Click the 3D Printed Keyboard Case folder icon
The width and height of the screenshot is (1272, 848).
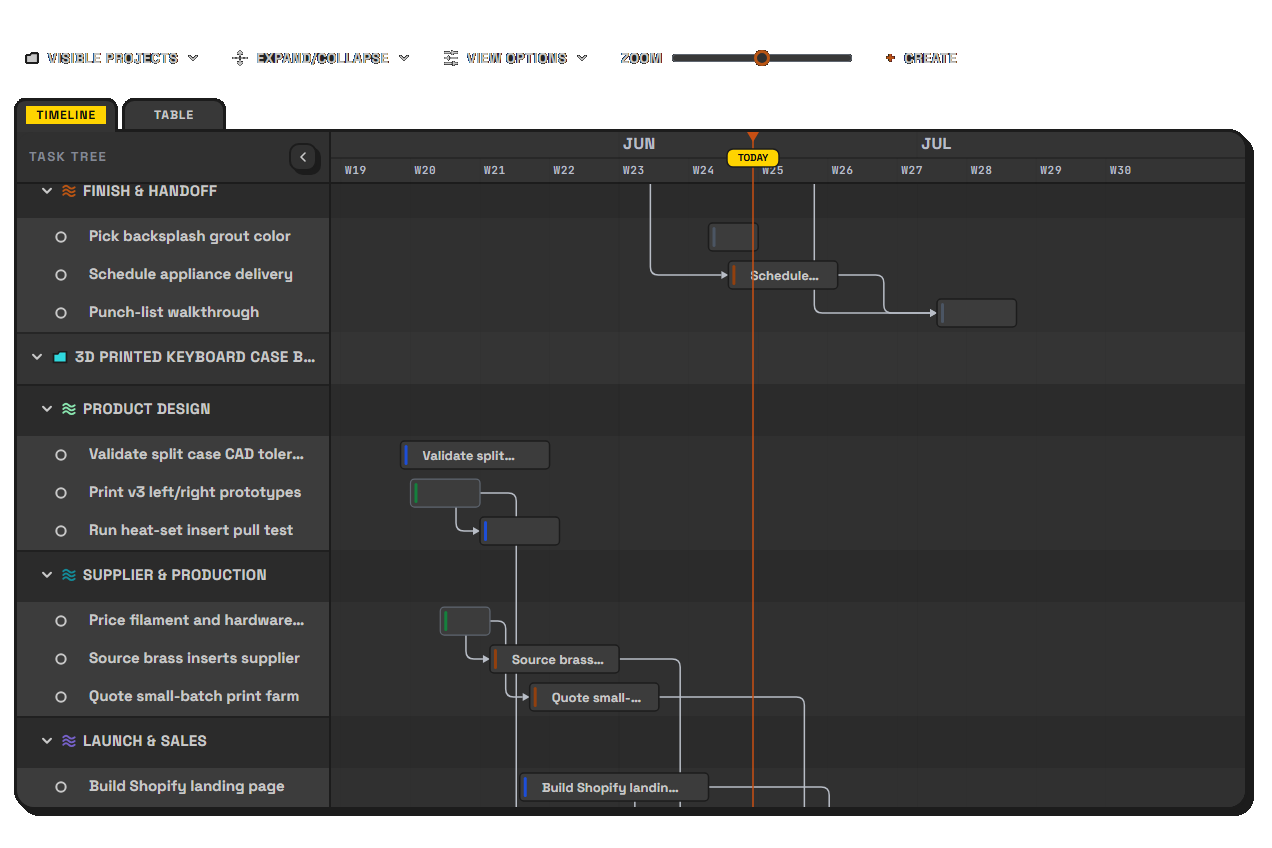pyautogui.click(x=60, y=357)
